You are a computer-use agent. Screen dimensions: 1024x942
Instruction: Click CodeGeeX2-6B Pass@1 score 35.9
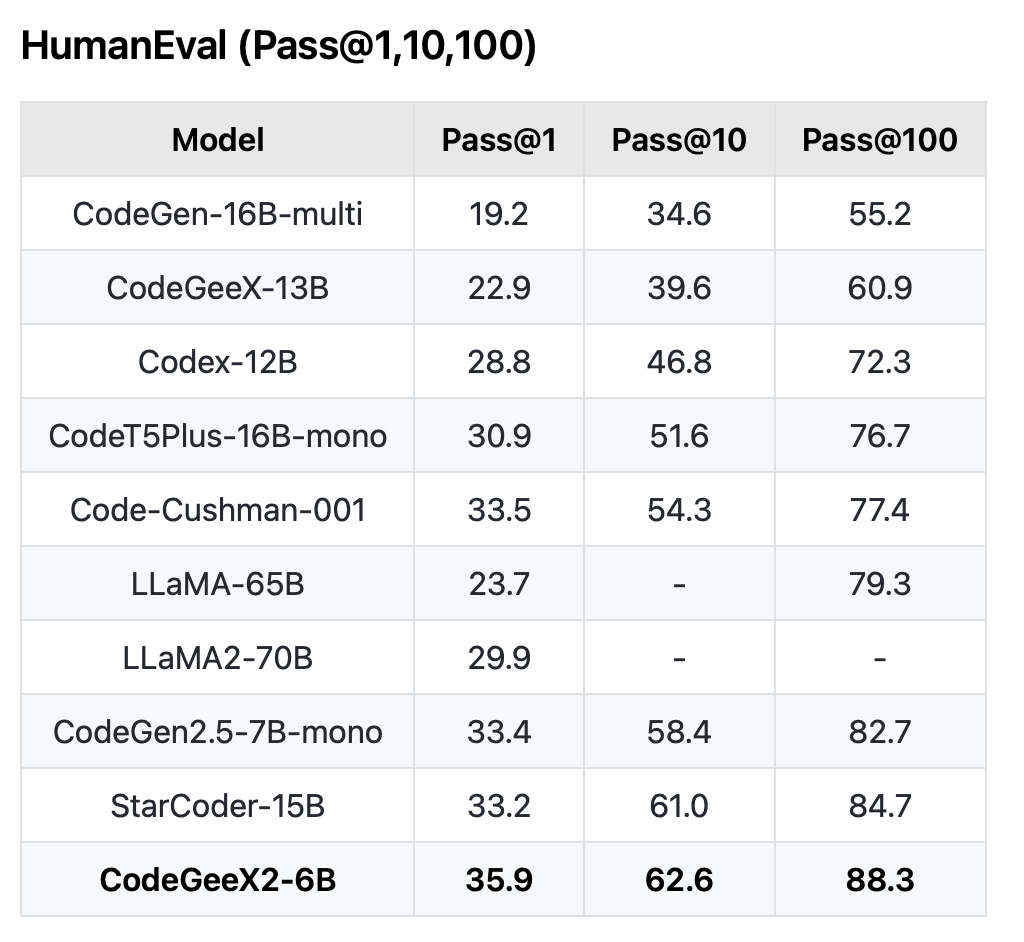click(499, 880)
